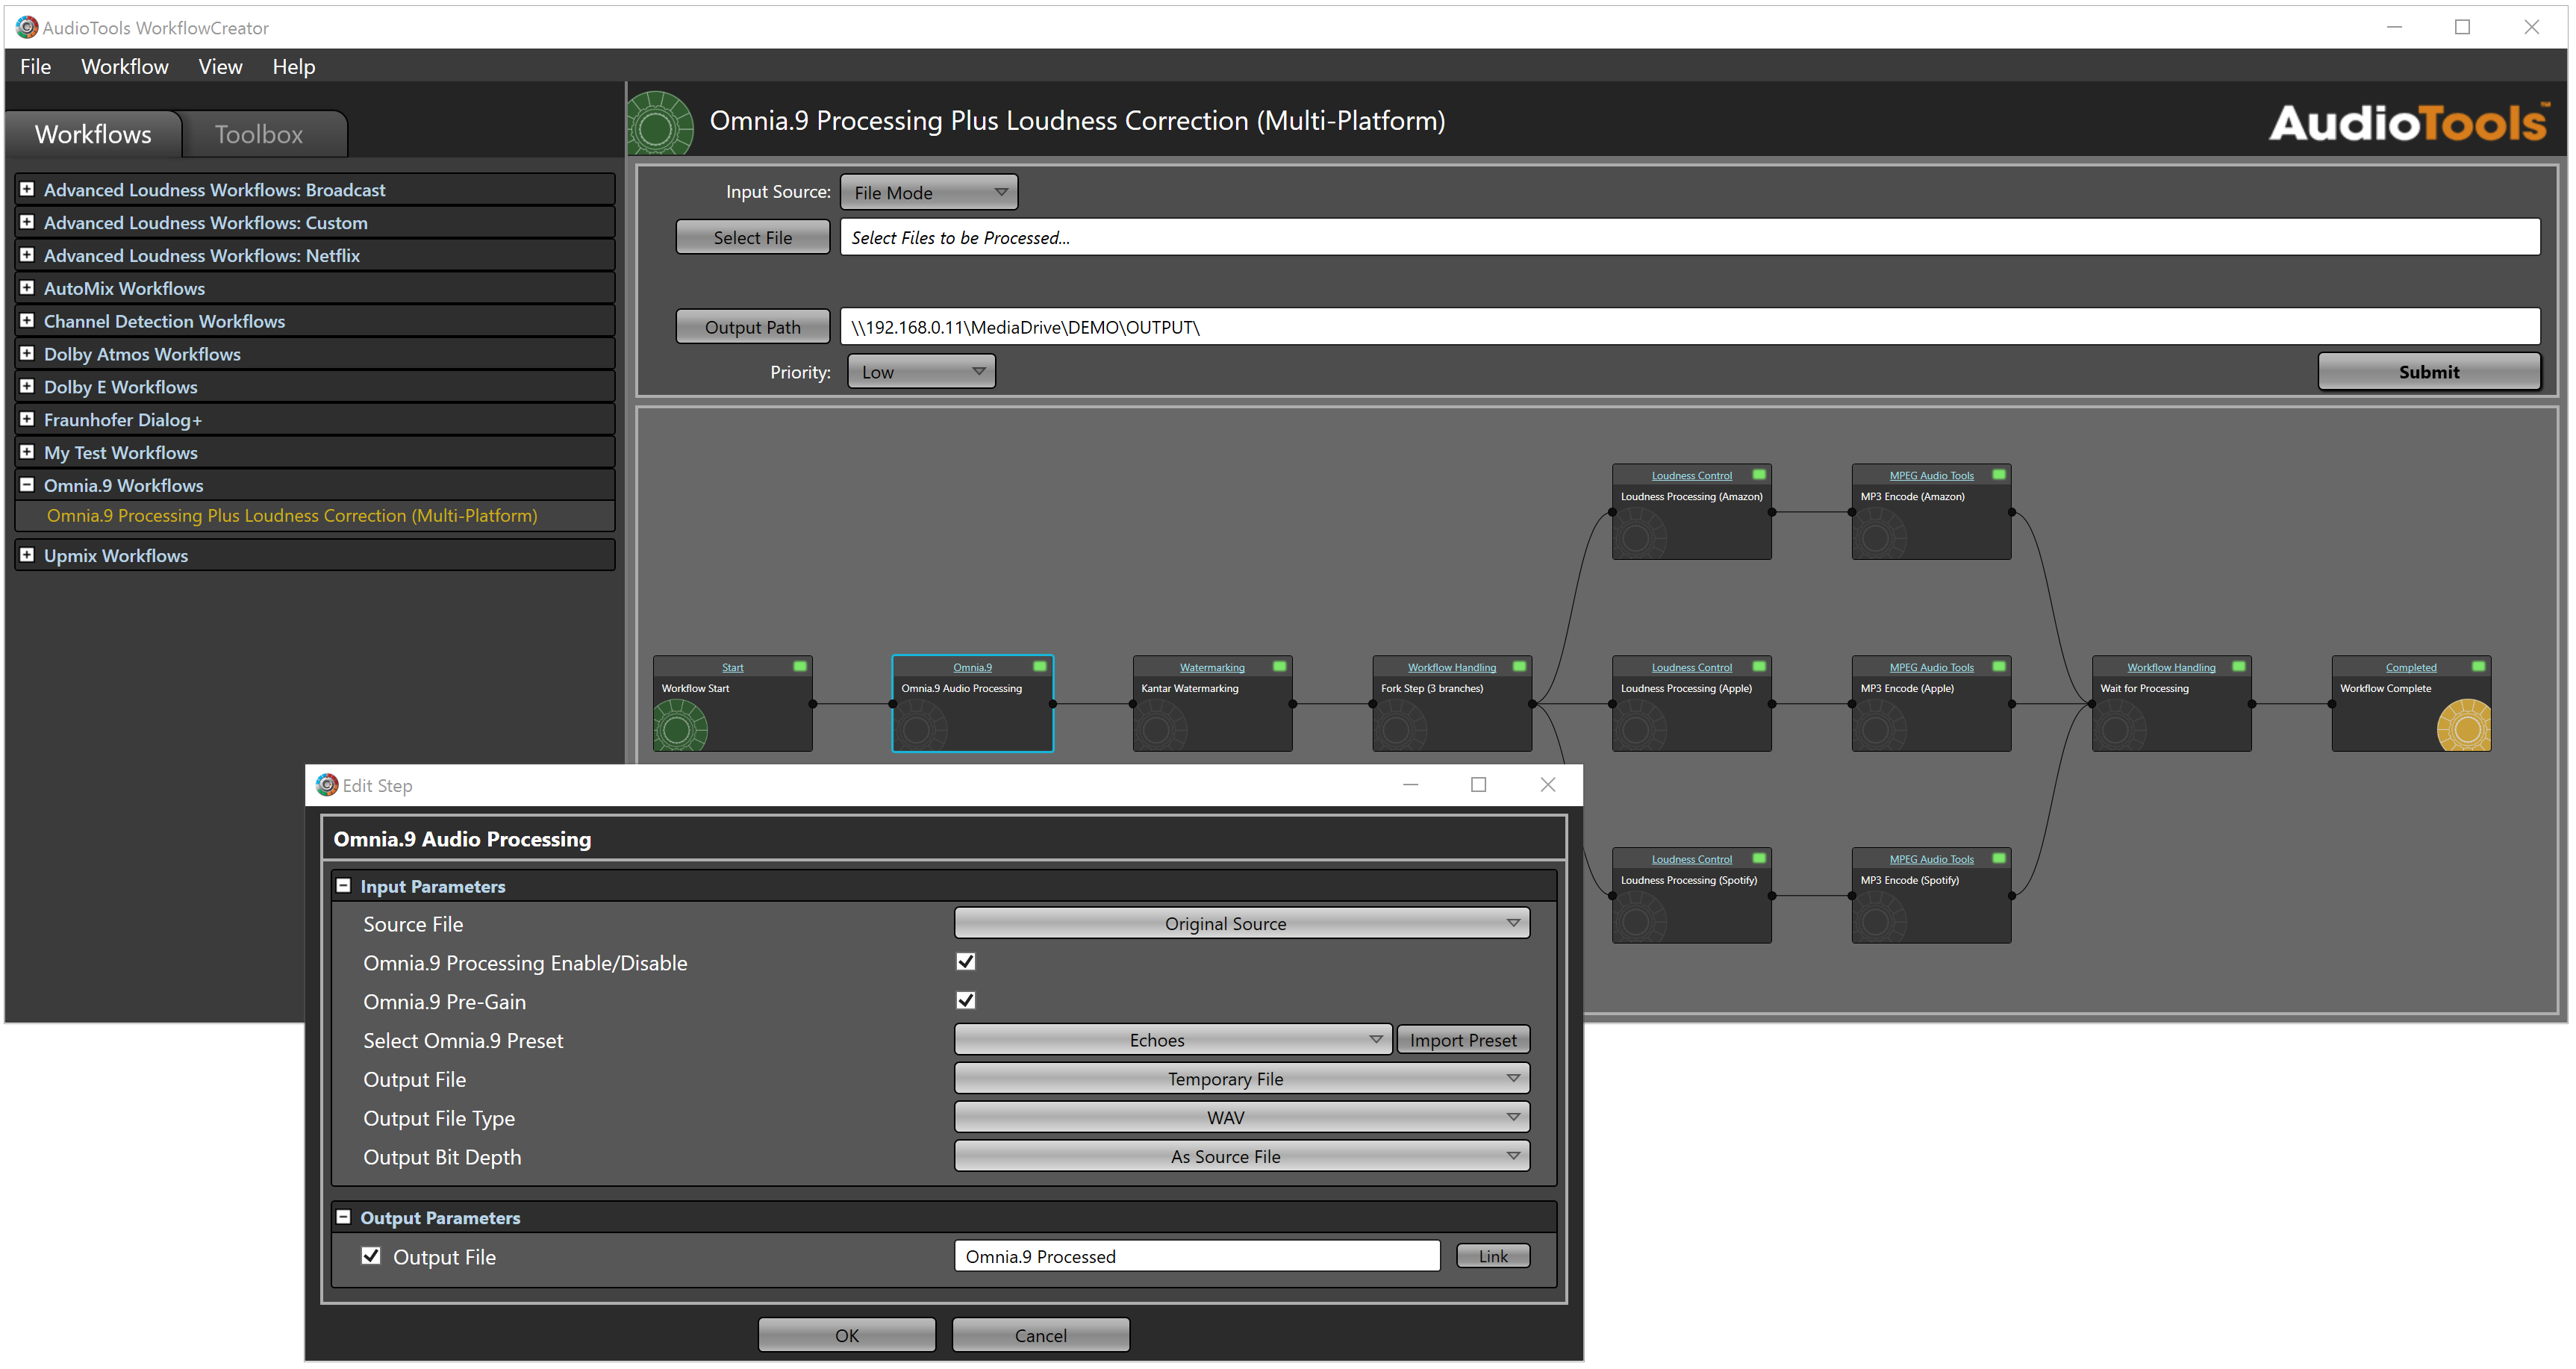Click the status indicator on Loudness Processing (Amazon) node

pyautogui.click(x=1759, y=474)
